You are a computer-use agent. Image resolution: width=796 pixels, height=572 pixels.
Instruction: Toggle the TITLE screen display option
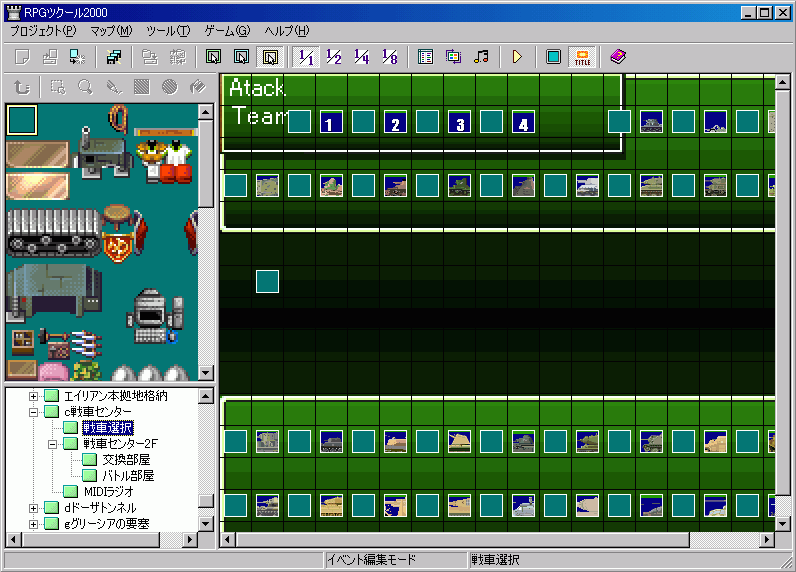pyautogui.click(x=582, y=56)
